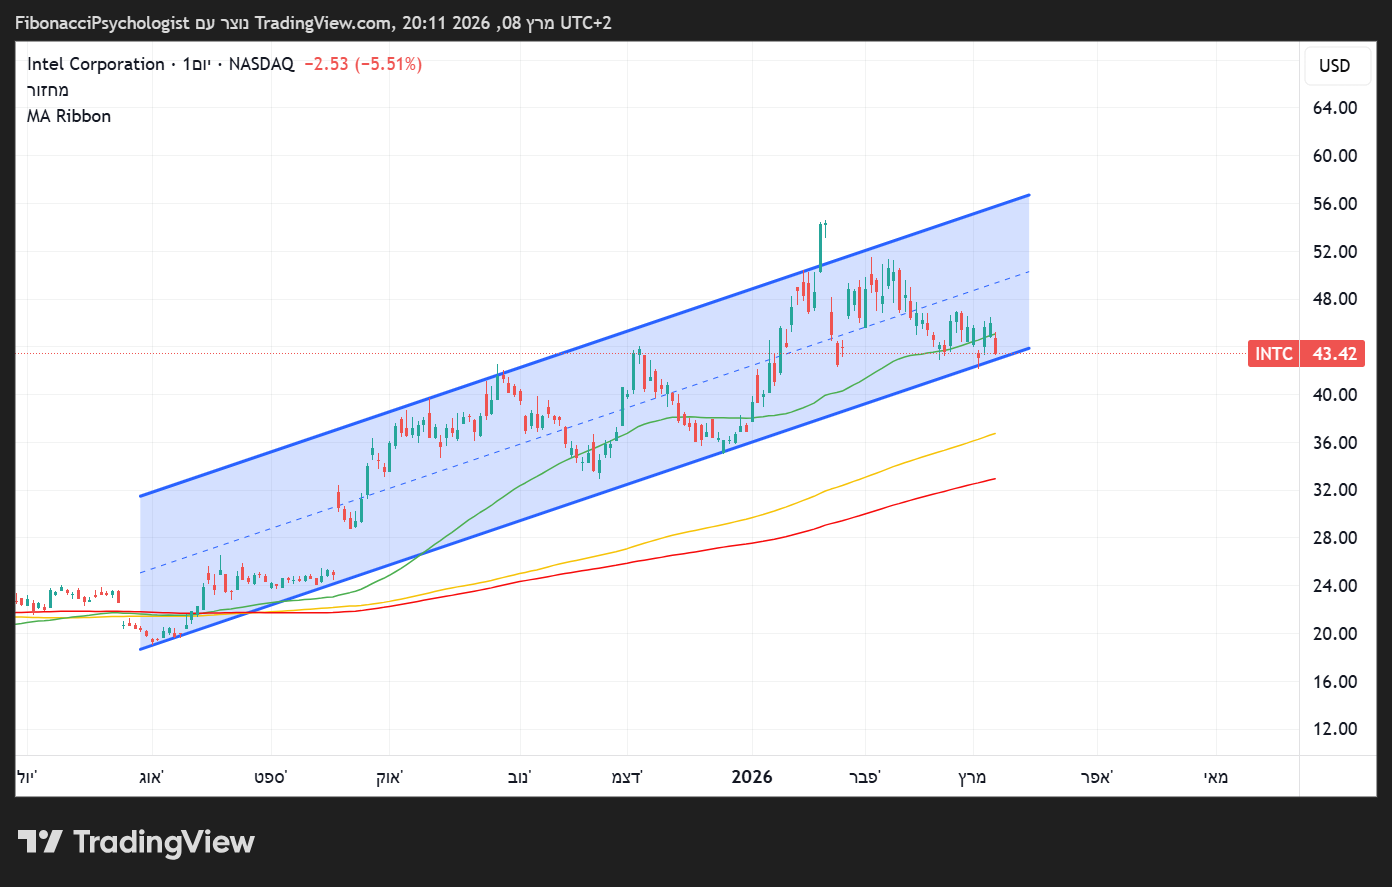Click the מרץ month on time axis

point(972,777)
